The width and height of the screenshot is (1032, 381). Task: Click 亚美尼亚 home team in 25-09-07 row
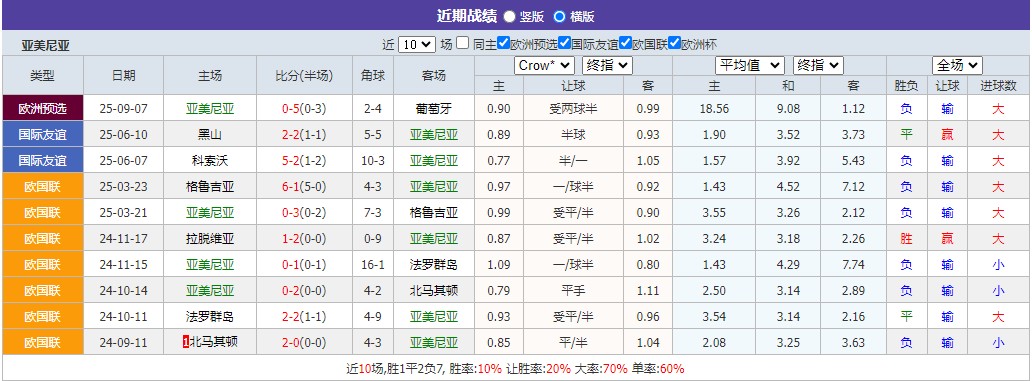pyautogui.click(x=210, y=109)
